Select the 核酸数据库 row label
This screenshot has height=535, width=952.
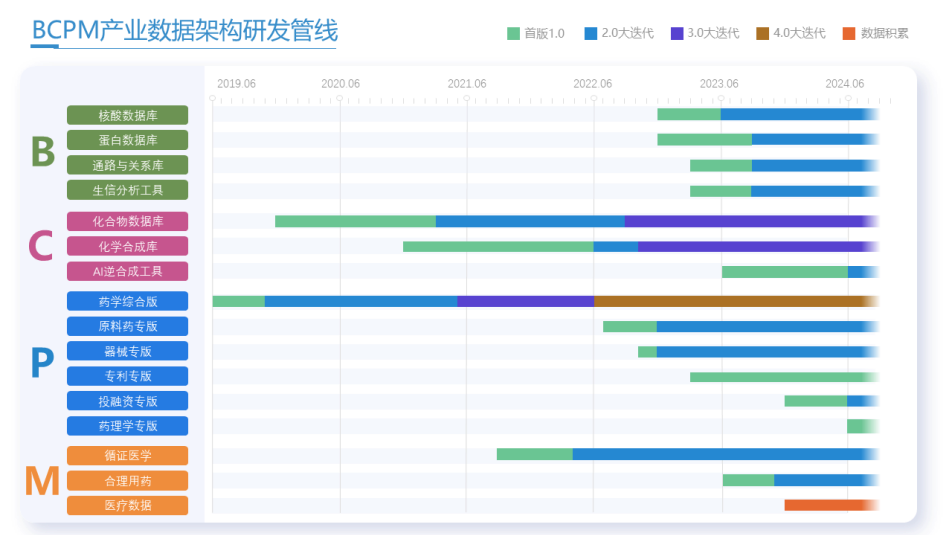click(x=127, y=115)
